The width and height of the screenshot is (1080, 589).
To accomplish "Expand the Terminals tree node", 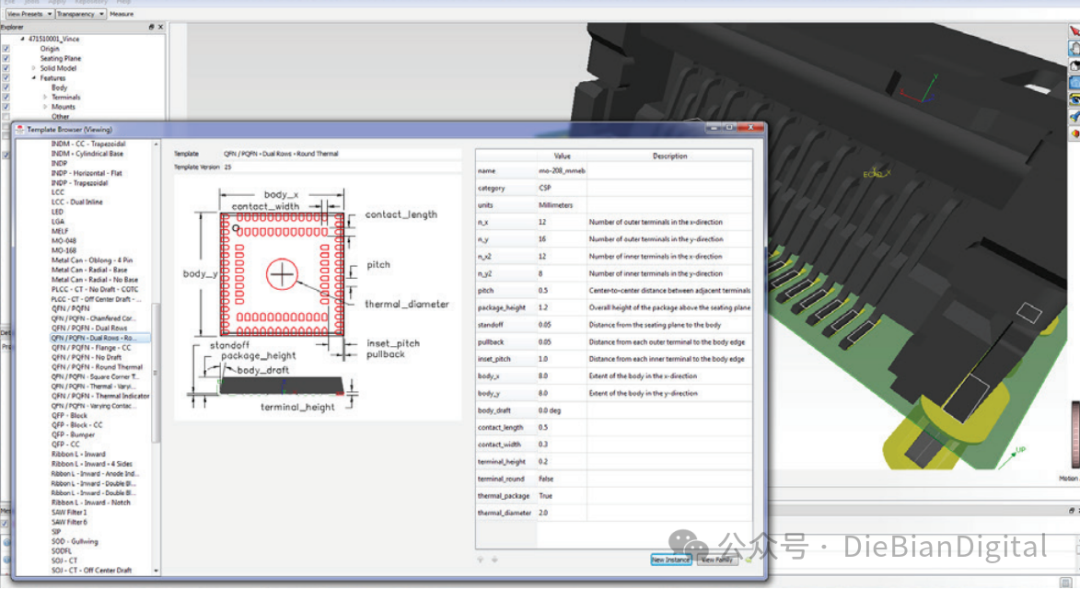I will tap(45, 97).
